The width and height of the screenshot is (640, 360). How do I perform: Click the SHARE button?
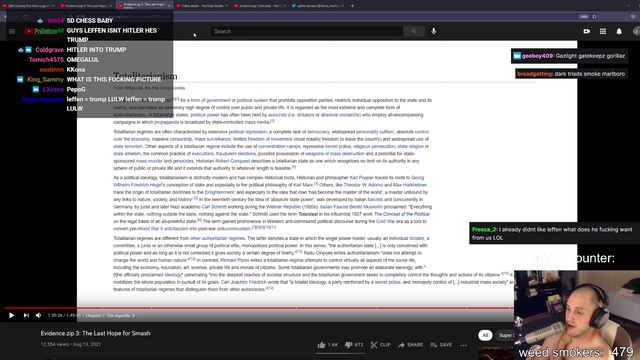pyautogui.click(x=411, y=345)
